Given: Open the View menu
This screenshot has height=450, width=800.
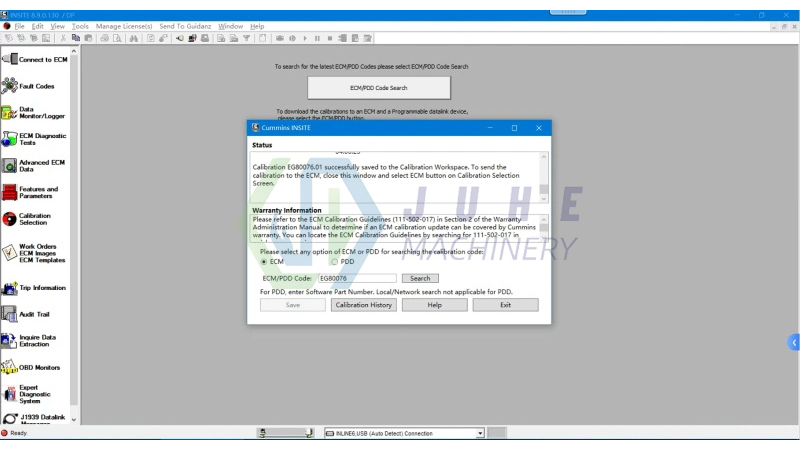Looking at the screenshot, I should pos(58,26).
